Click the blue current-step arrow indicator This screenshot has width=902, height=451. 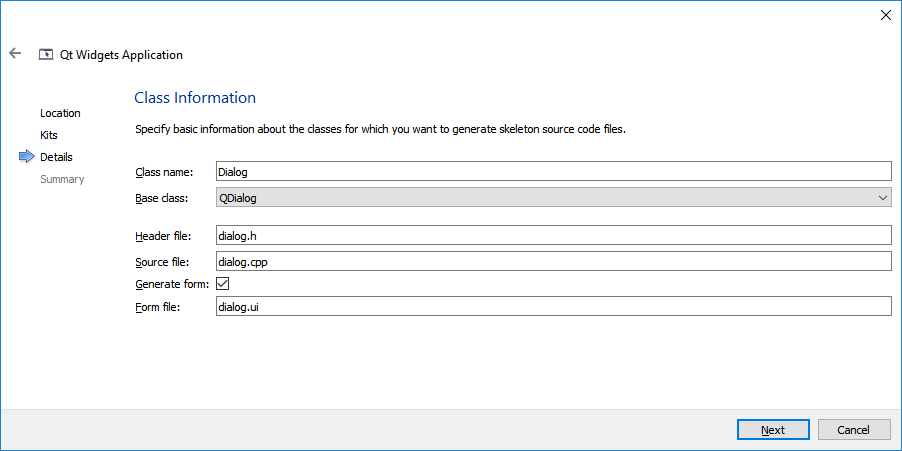27,156
